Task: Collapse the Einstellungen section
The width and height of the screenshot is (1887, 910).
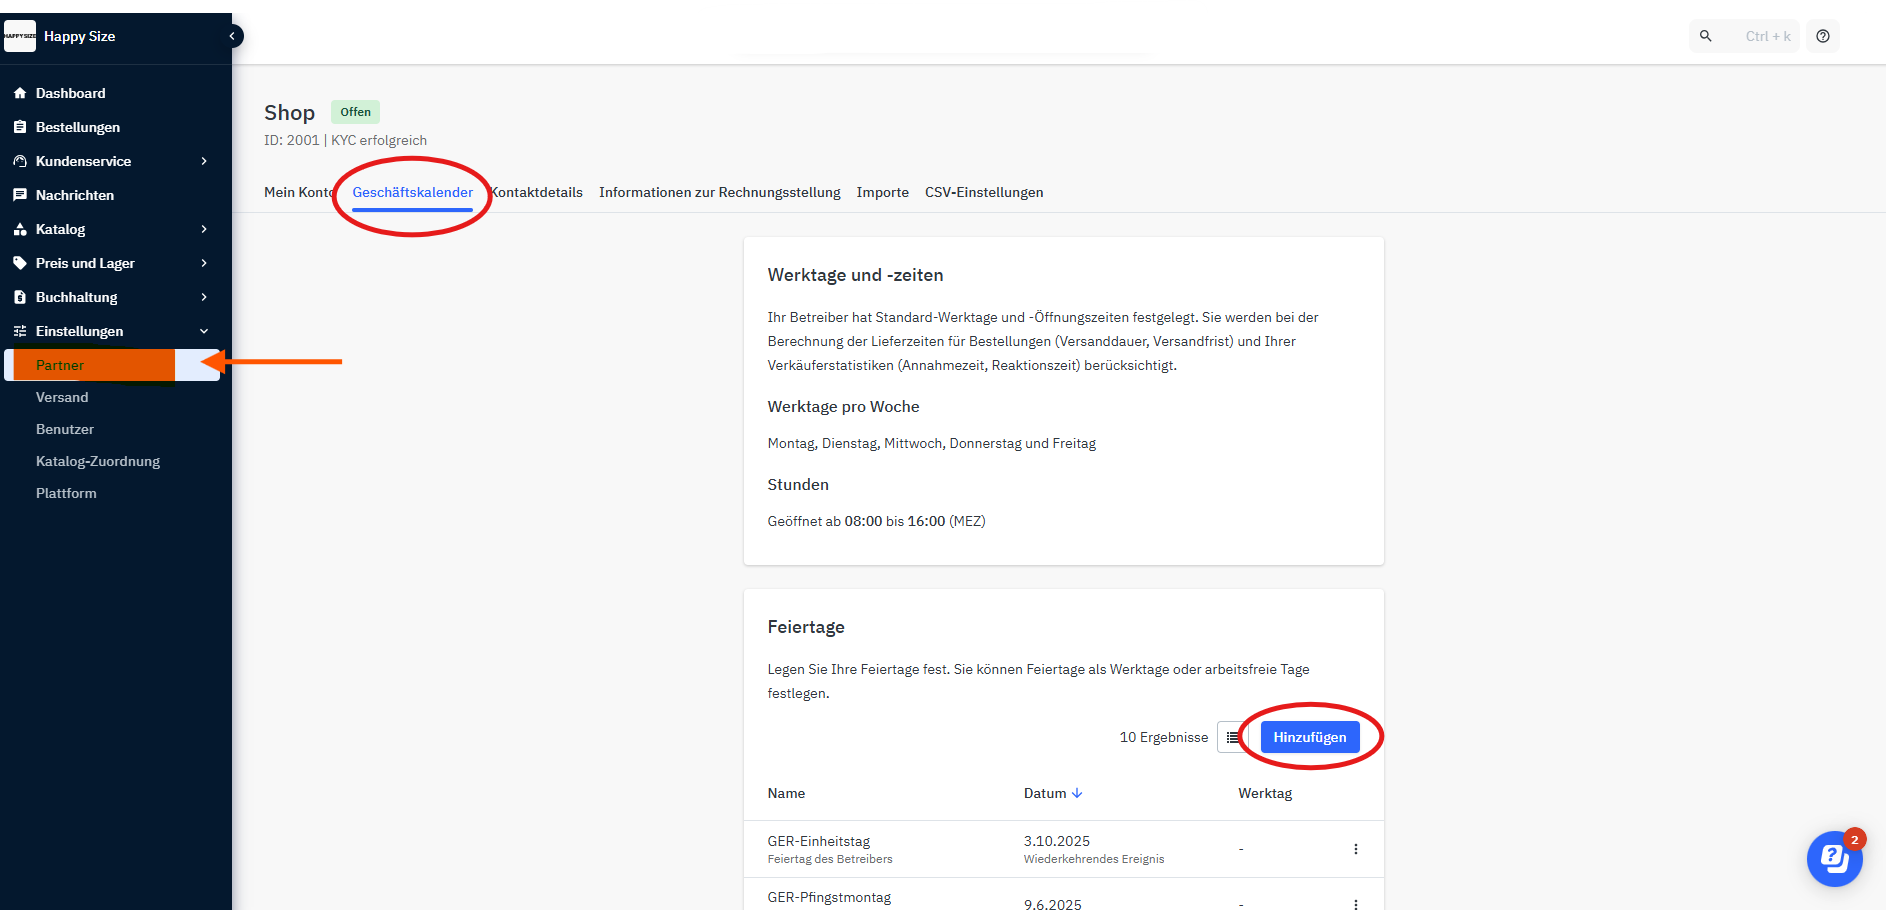Action: [204, 331]
